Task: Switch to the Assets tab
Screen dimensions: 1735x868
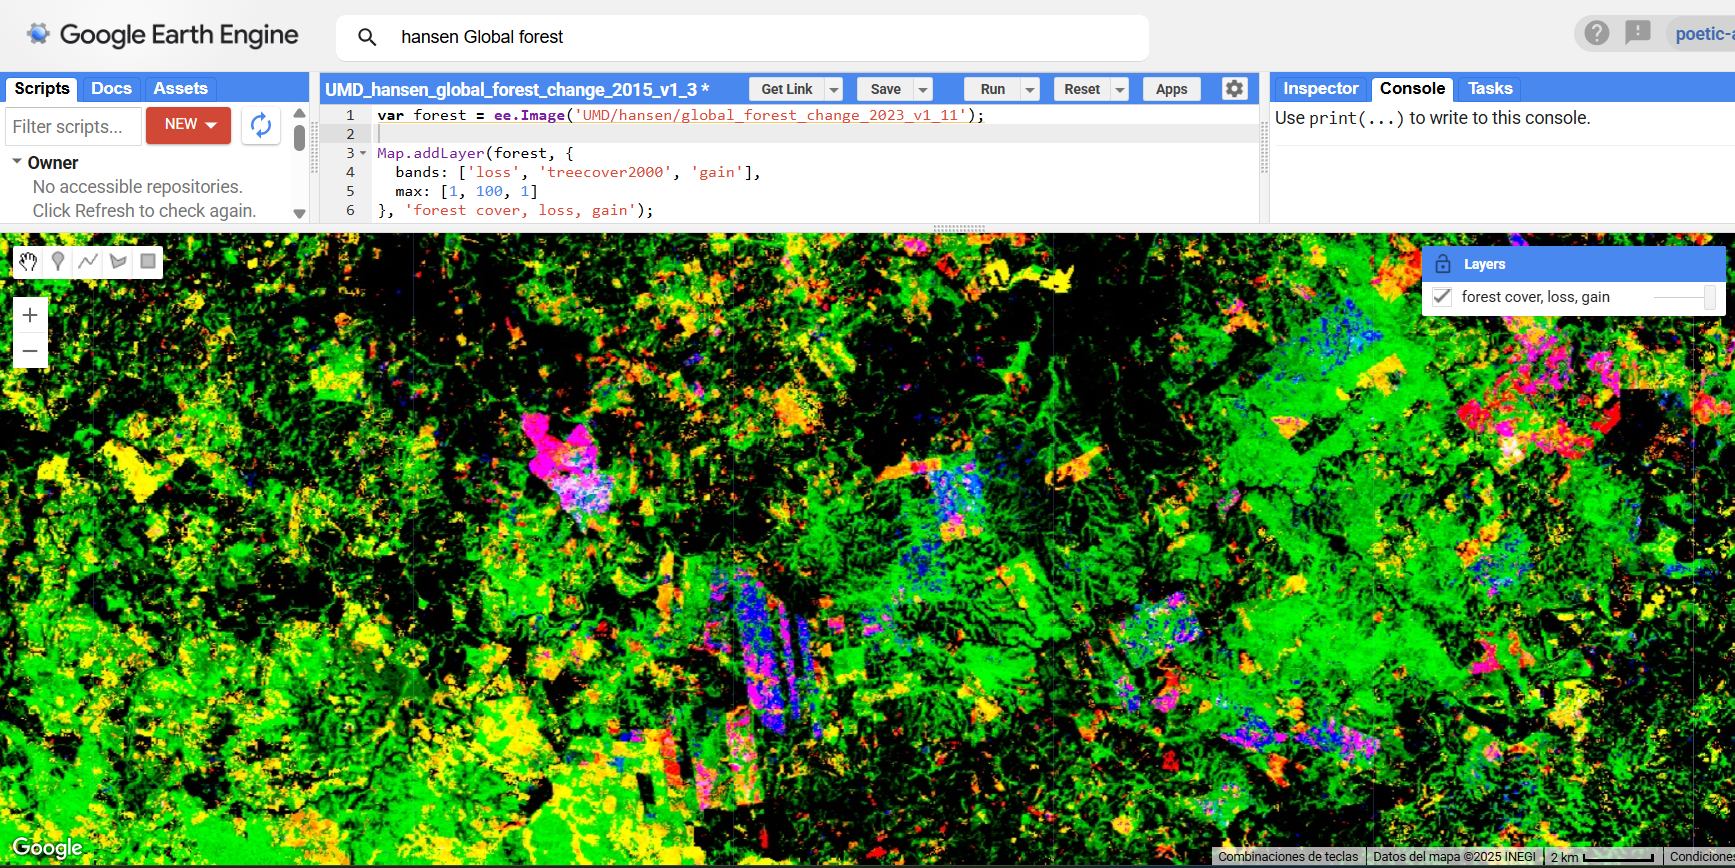Action: tap(180, 88)
